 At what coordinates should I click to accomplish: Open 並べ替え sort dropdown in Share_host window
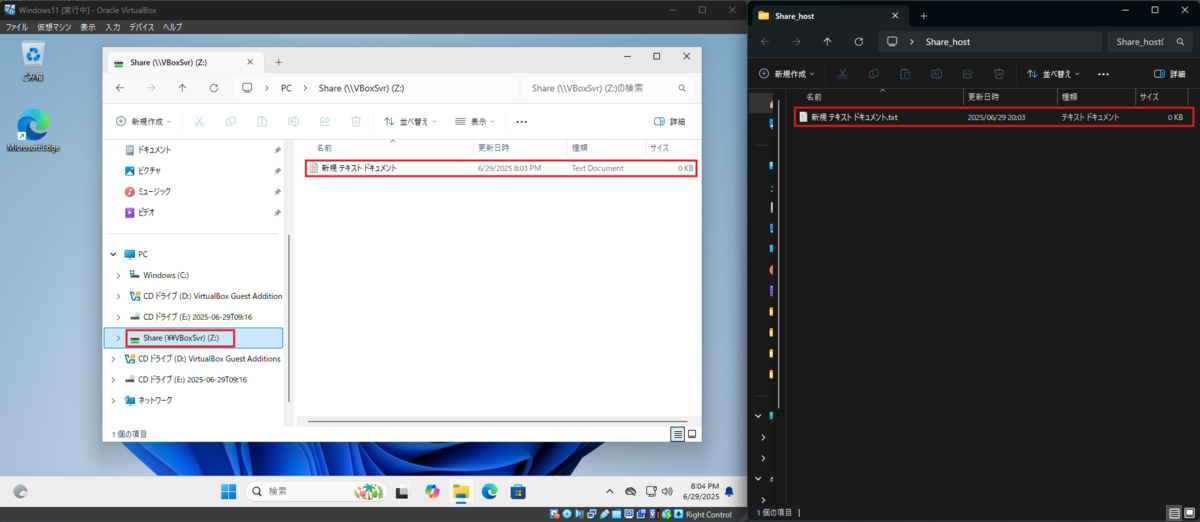click(1053, 74)
